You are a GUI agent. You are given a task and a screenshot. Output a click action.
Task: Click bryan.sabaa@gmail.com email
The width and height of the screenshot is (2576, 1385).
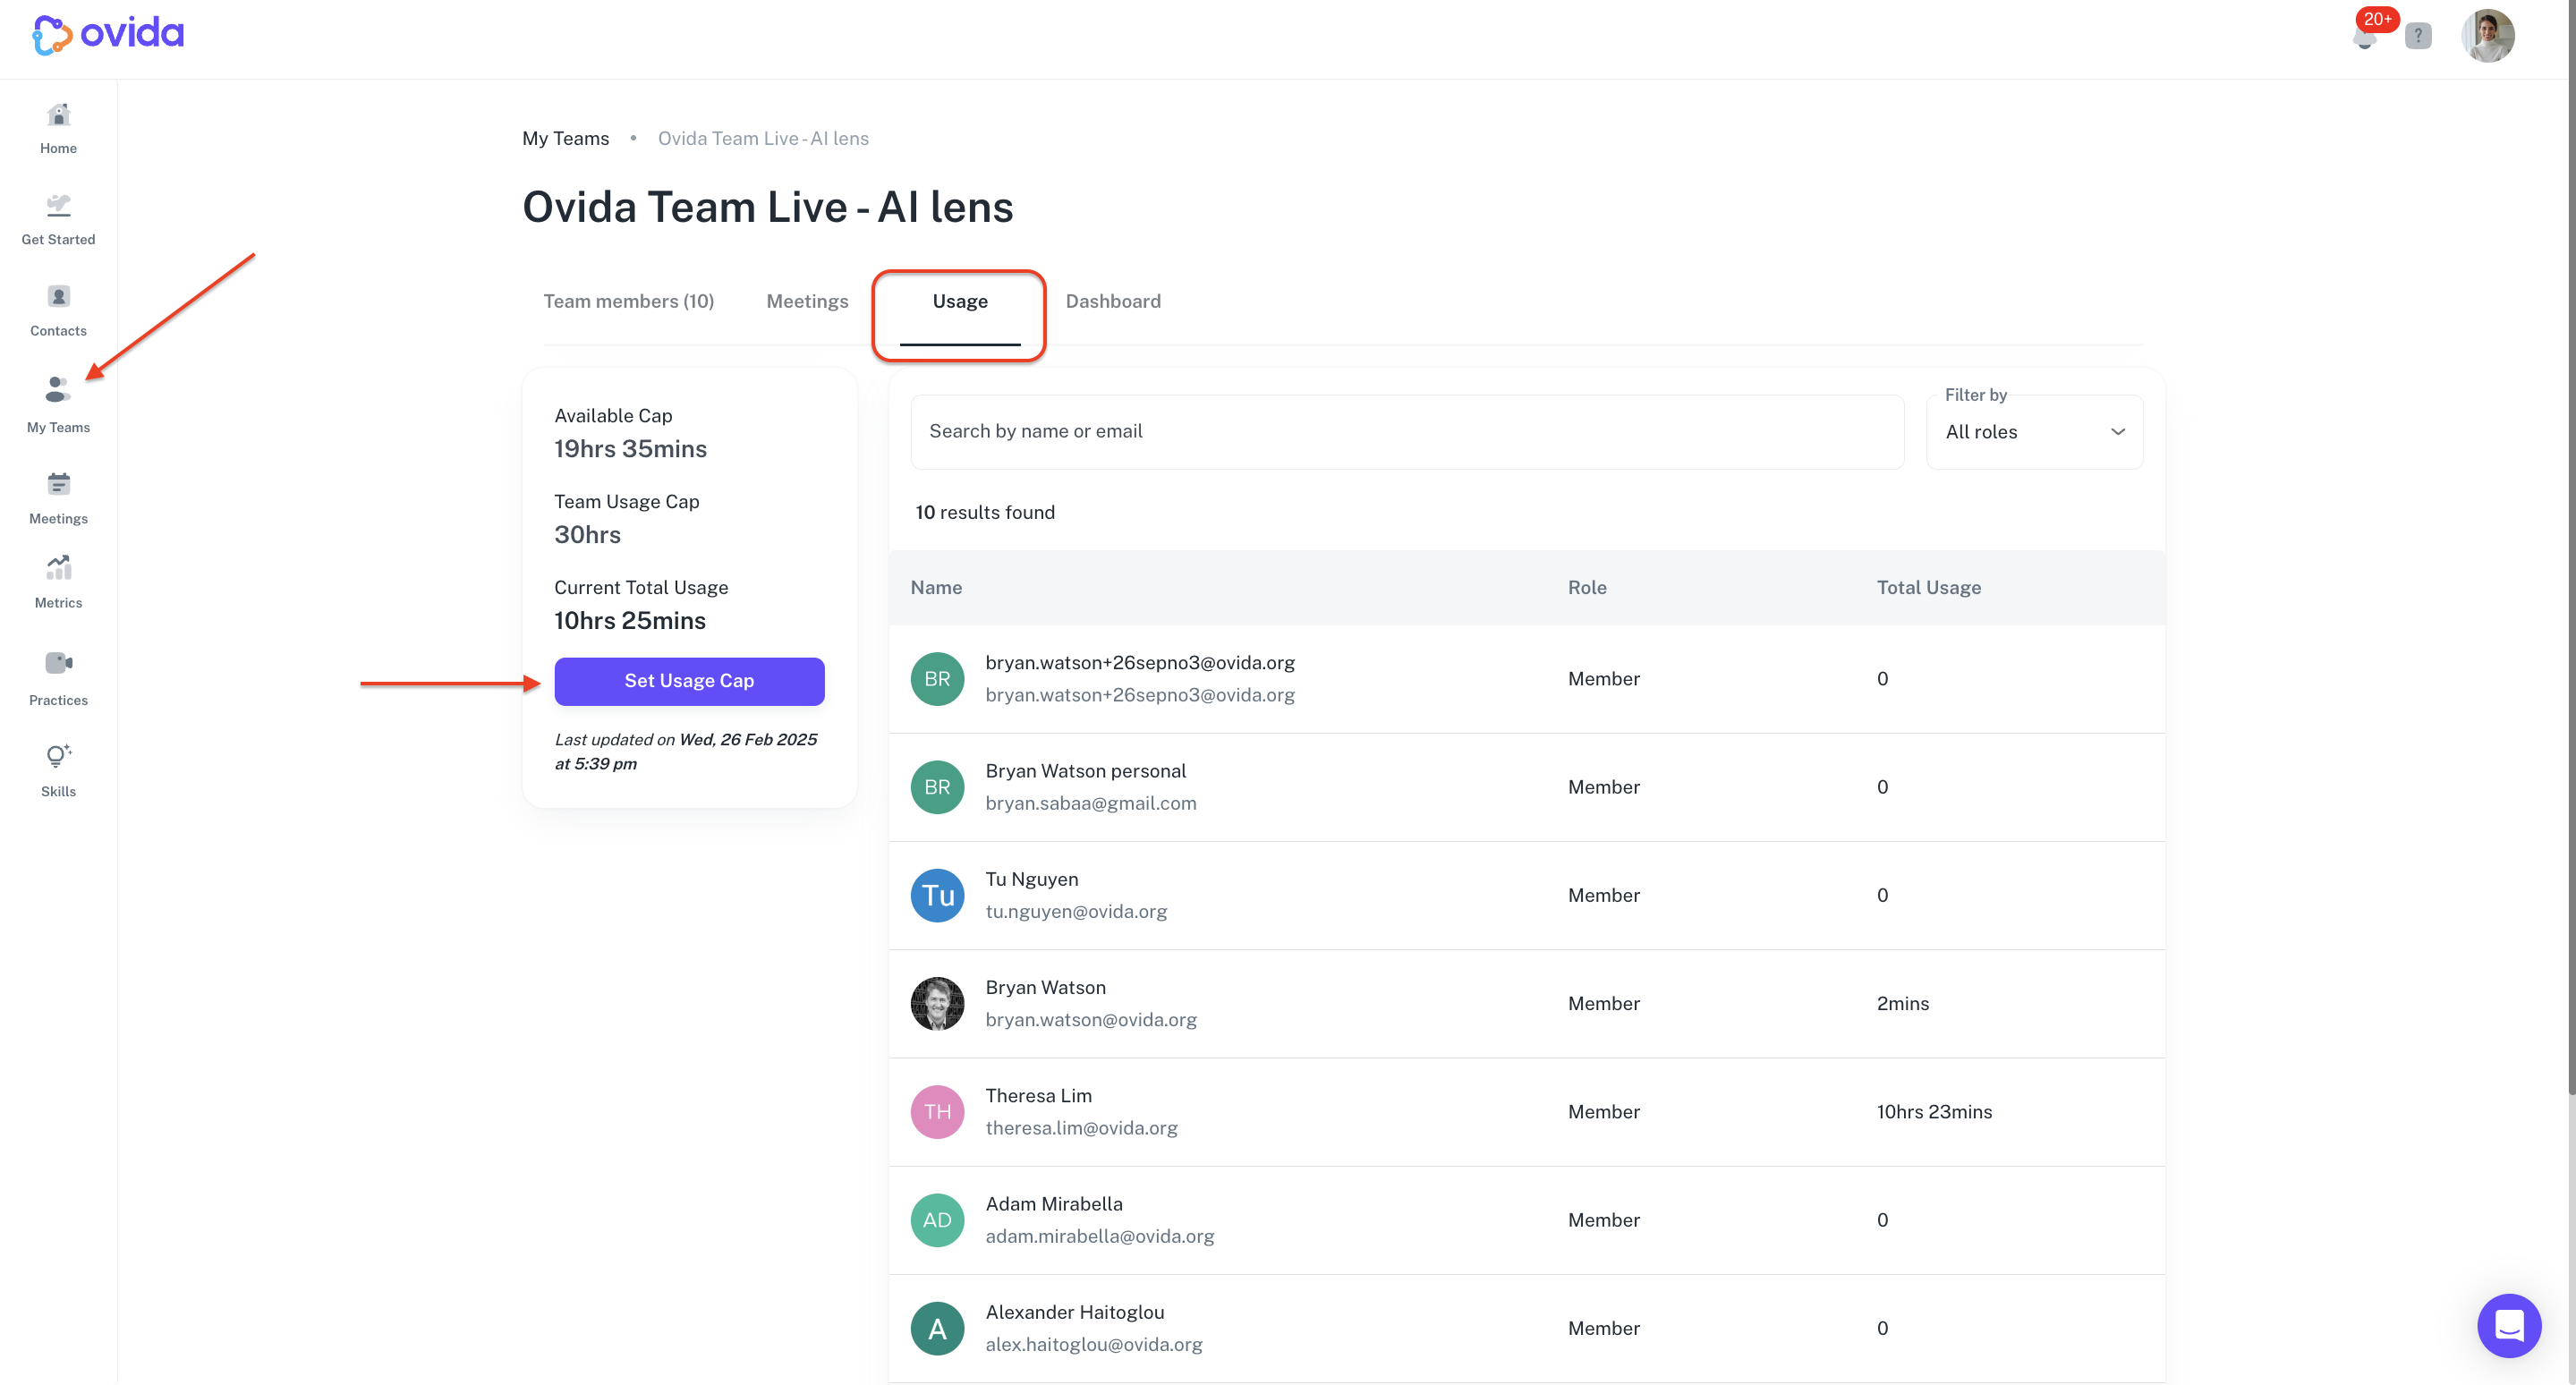pyautogui.click(x=1090, y=803)
